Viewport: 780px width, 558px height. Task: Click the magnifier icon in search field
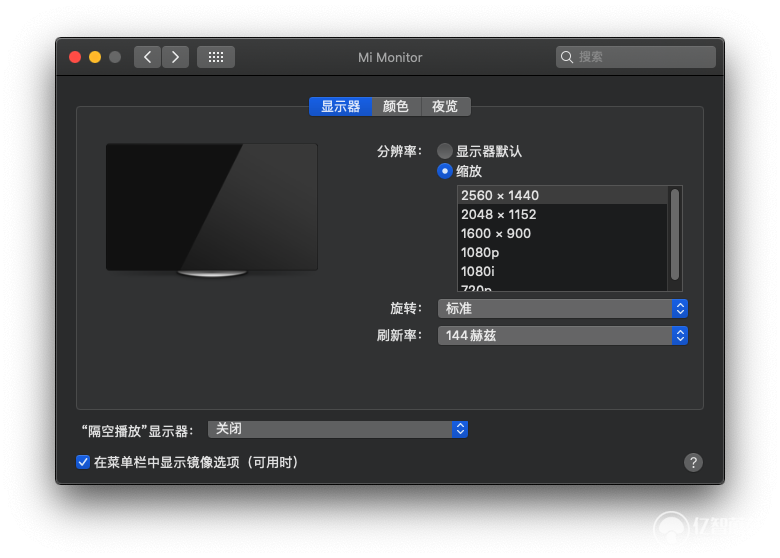567,57
